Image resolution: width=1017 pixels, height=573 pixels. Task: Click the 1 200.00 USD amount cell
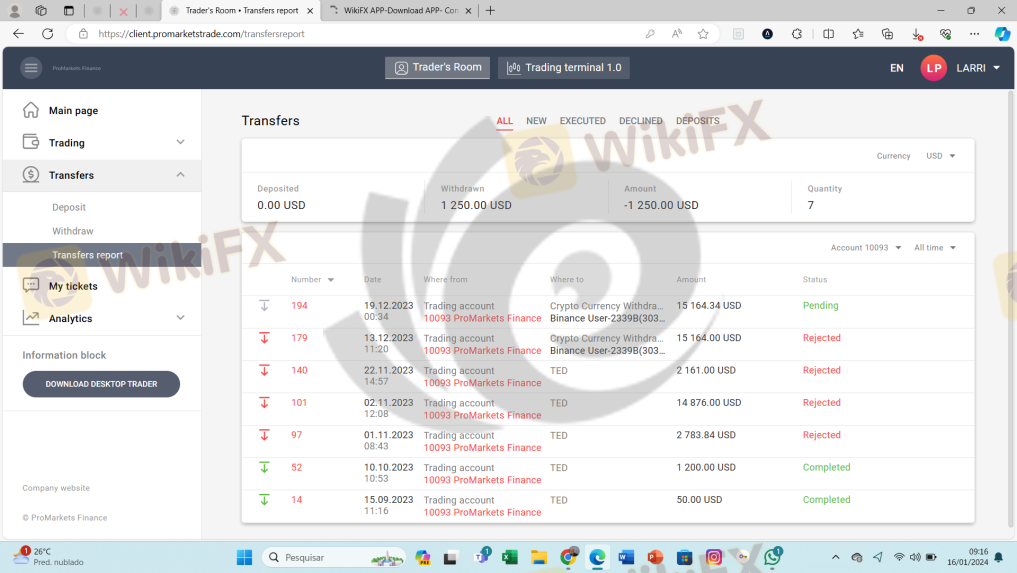pos(706,467)
